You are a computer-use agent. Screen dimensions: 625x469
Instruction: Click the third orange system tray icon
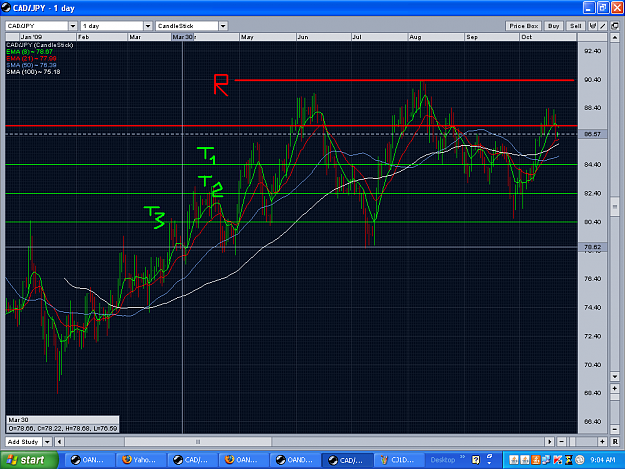pos(535,460)
